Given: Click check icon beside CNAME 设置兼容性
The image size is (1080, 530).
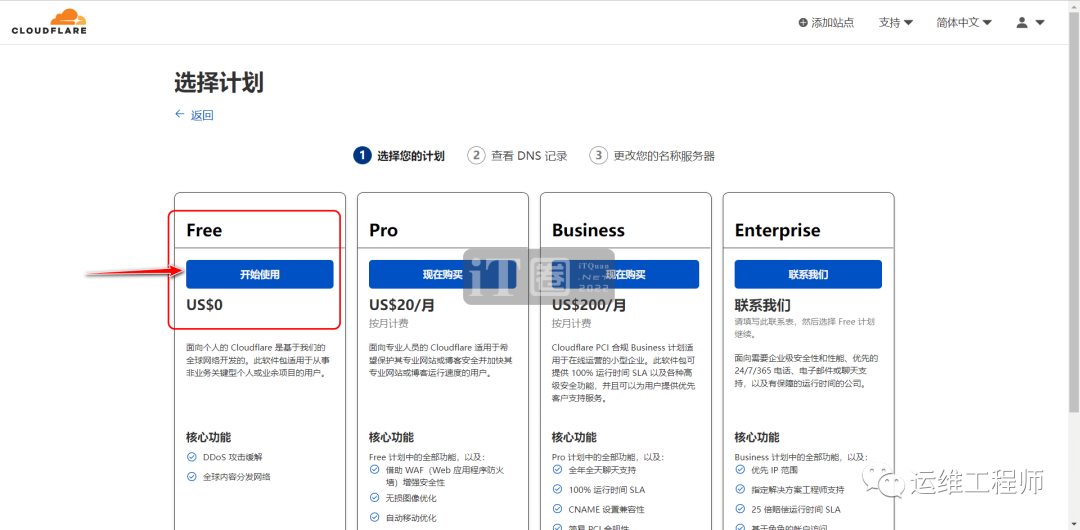Looking at the screenshot, I should [x=557, y=509].
